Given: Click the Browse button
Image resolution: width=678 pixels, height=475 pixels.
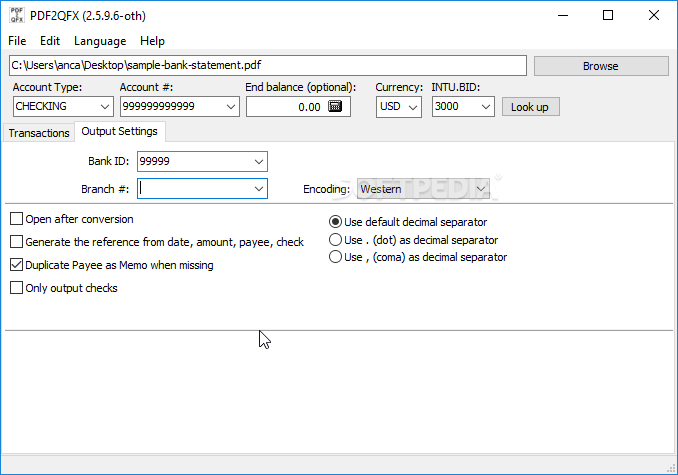Looking at the screenshot, I should pyautogui.click(x=600, y=66).
